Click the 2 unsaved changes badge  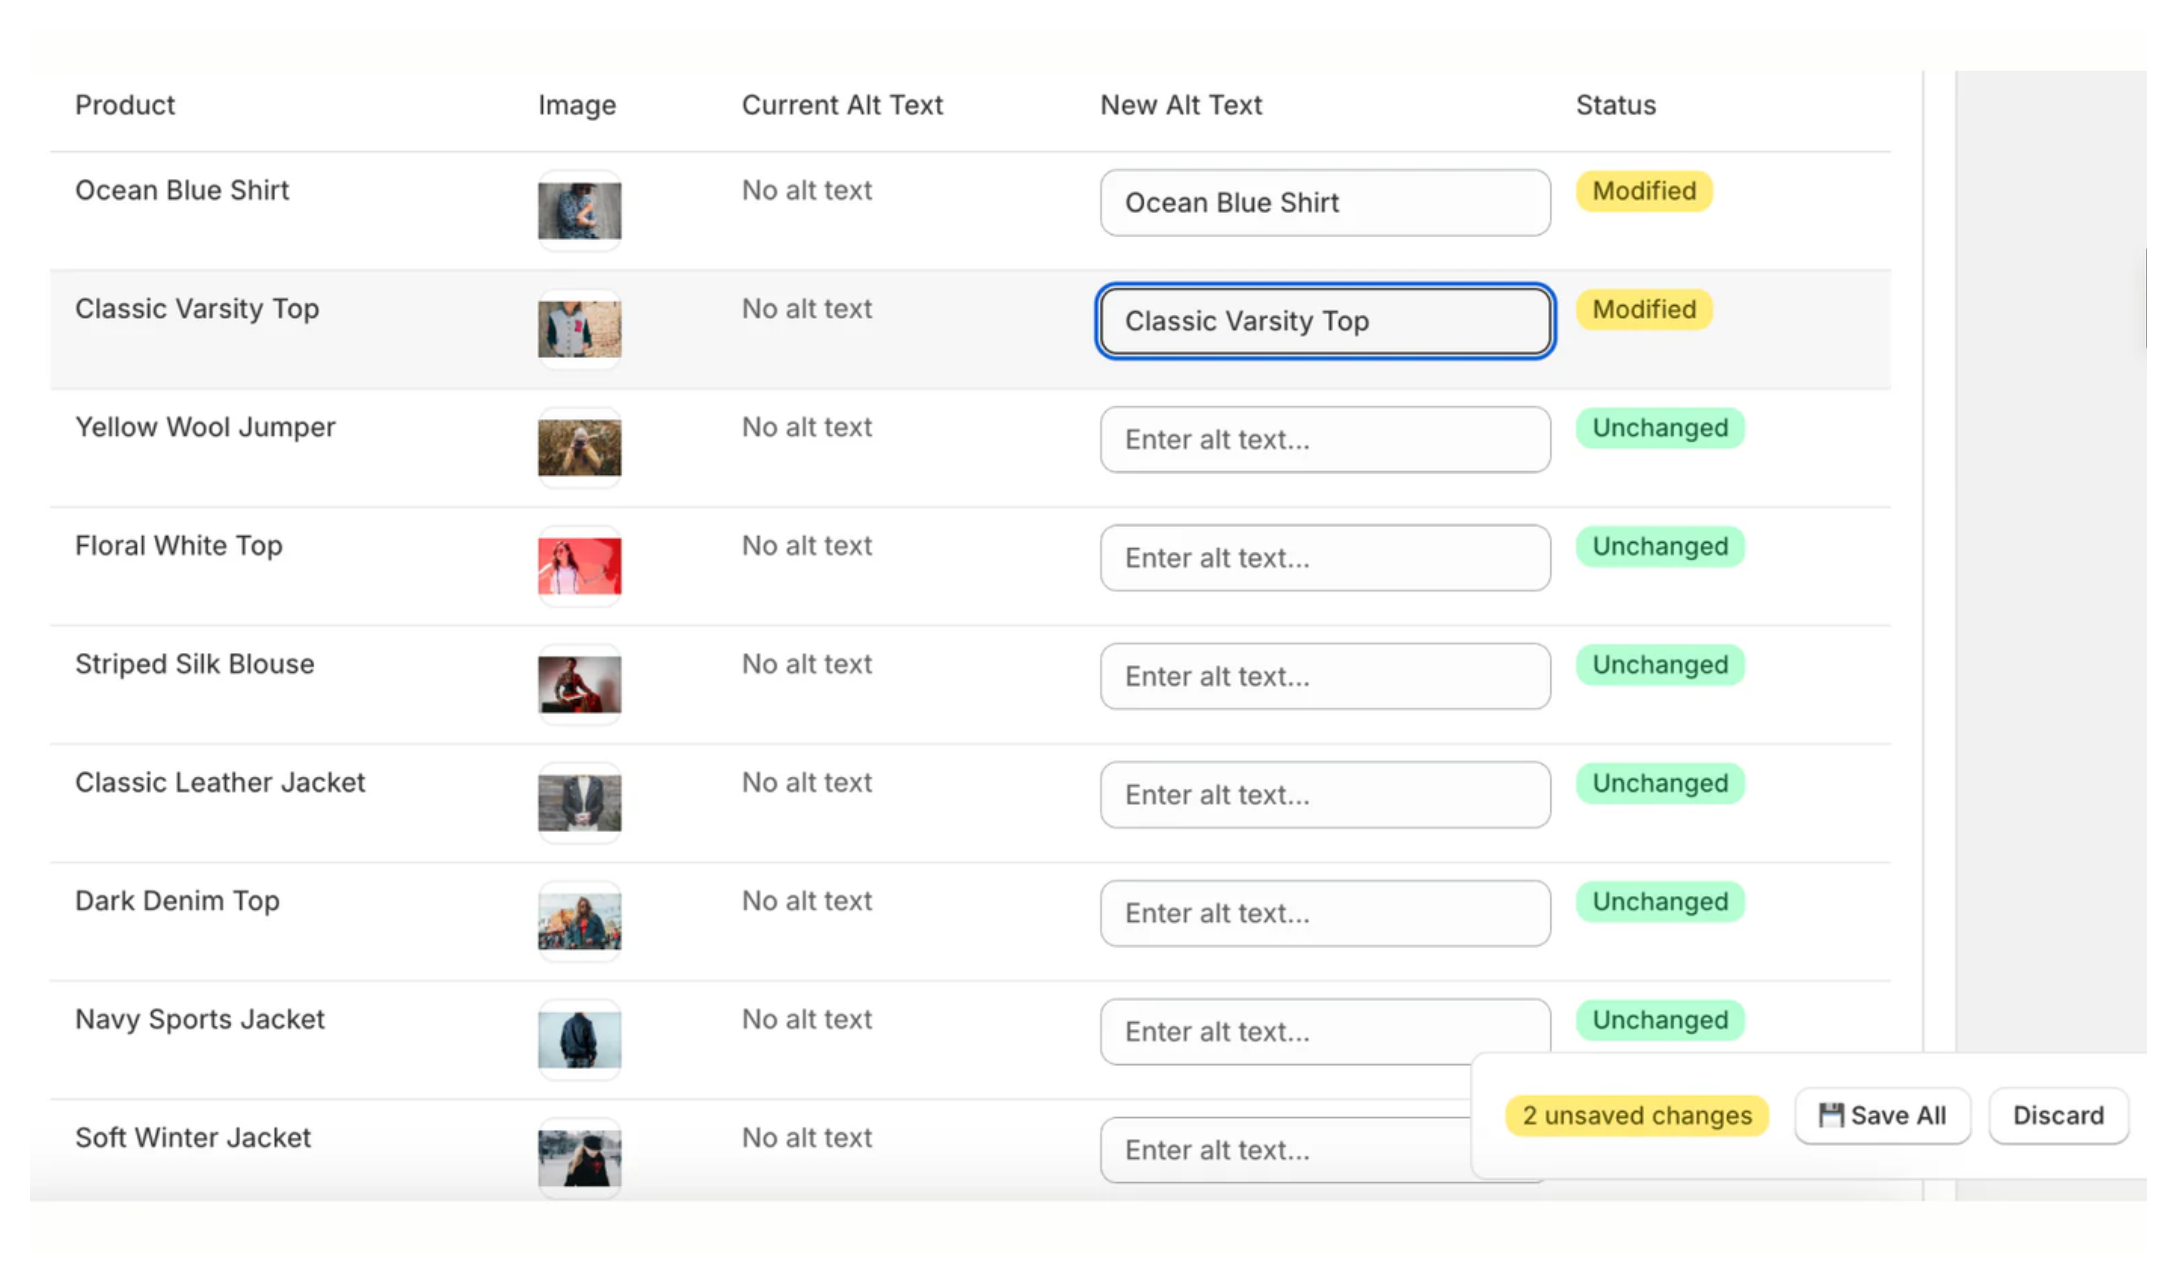(1636, 1115)
